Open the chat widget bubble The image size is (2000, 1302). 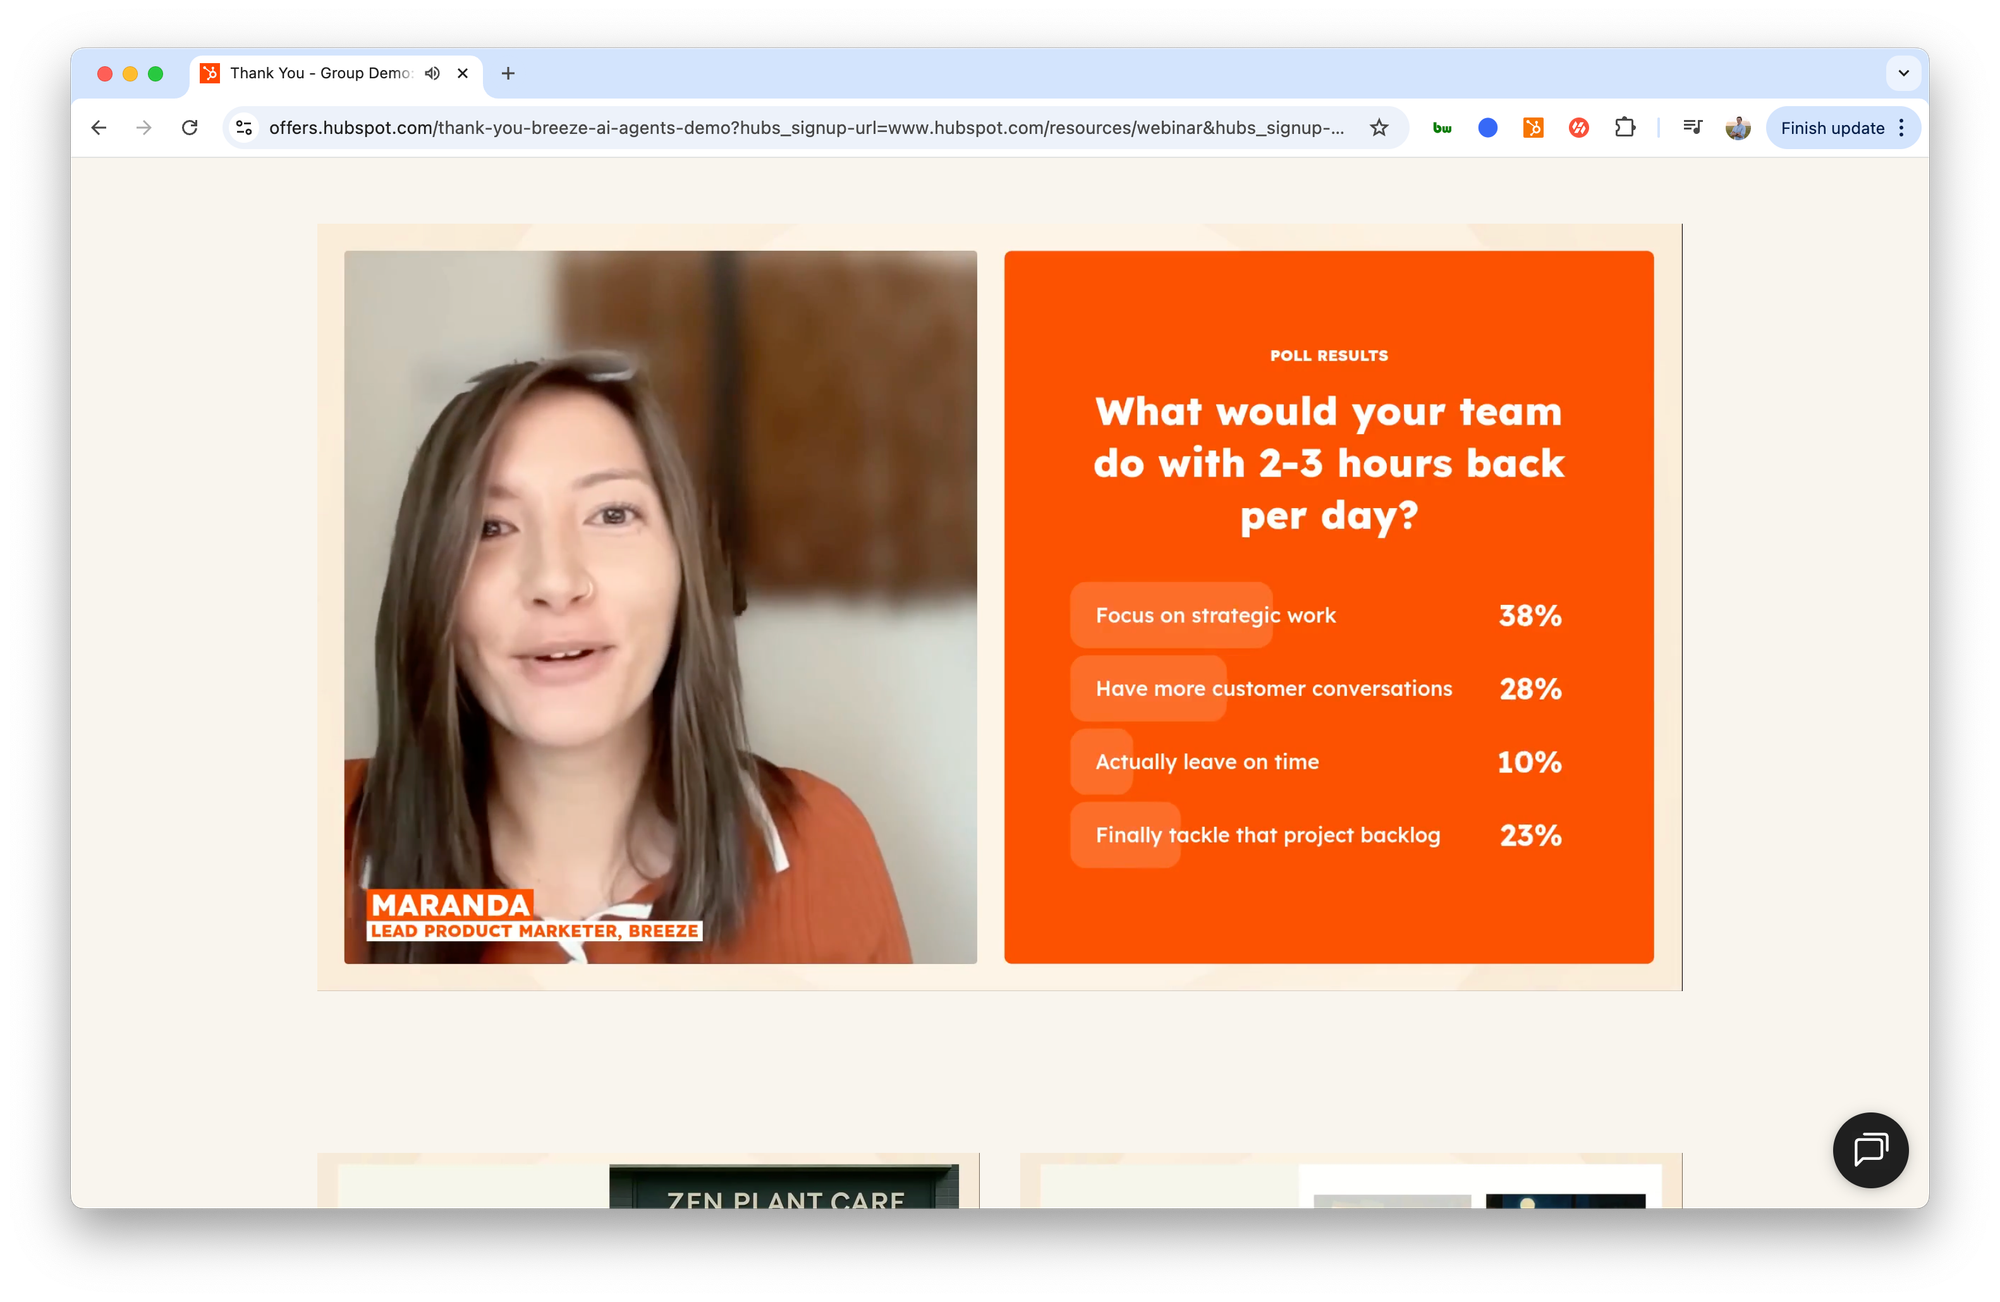[x=1870, y=1150]
